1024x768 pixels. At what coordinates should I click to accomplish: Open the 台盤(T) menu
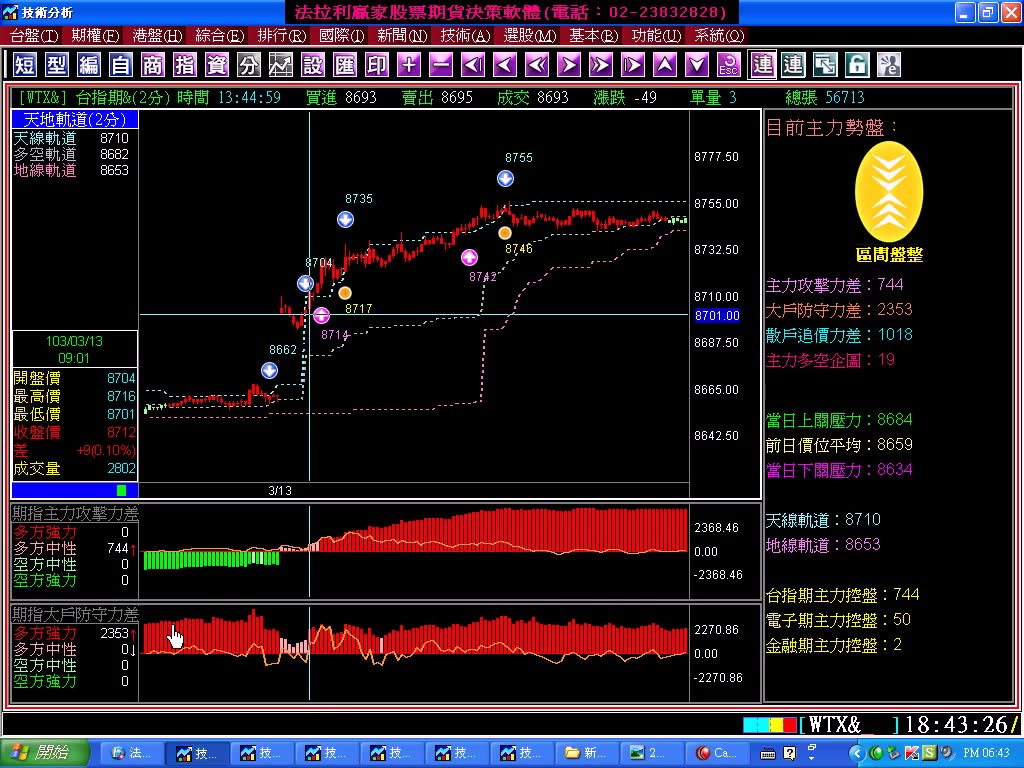(x=34, y=35)
